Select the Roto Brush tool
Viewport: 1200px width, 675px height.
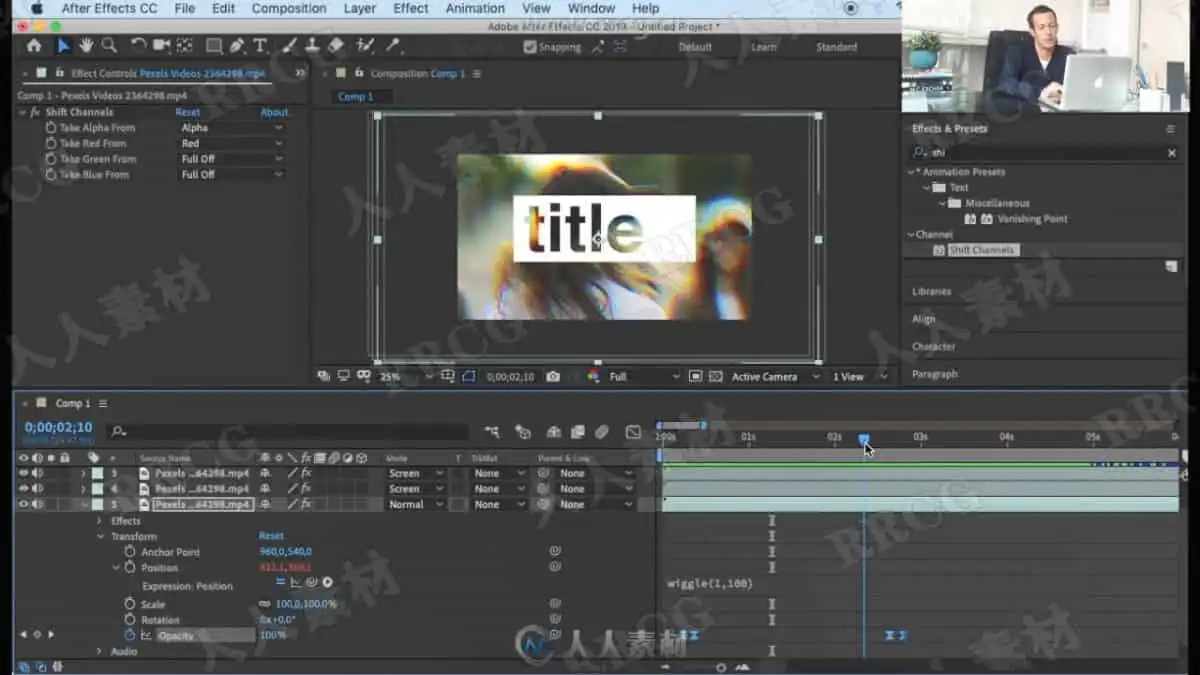[365, 45]
